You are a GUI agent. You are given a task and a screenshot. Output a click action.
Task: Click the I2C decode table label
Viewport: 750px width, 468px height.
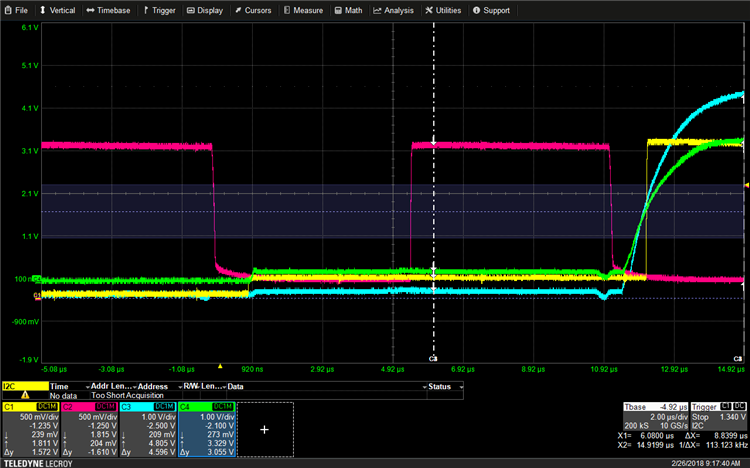pyautogui.click(x=24, y=385)
